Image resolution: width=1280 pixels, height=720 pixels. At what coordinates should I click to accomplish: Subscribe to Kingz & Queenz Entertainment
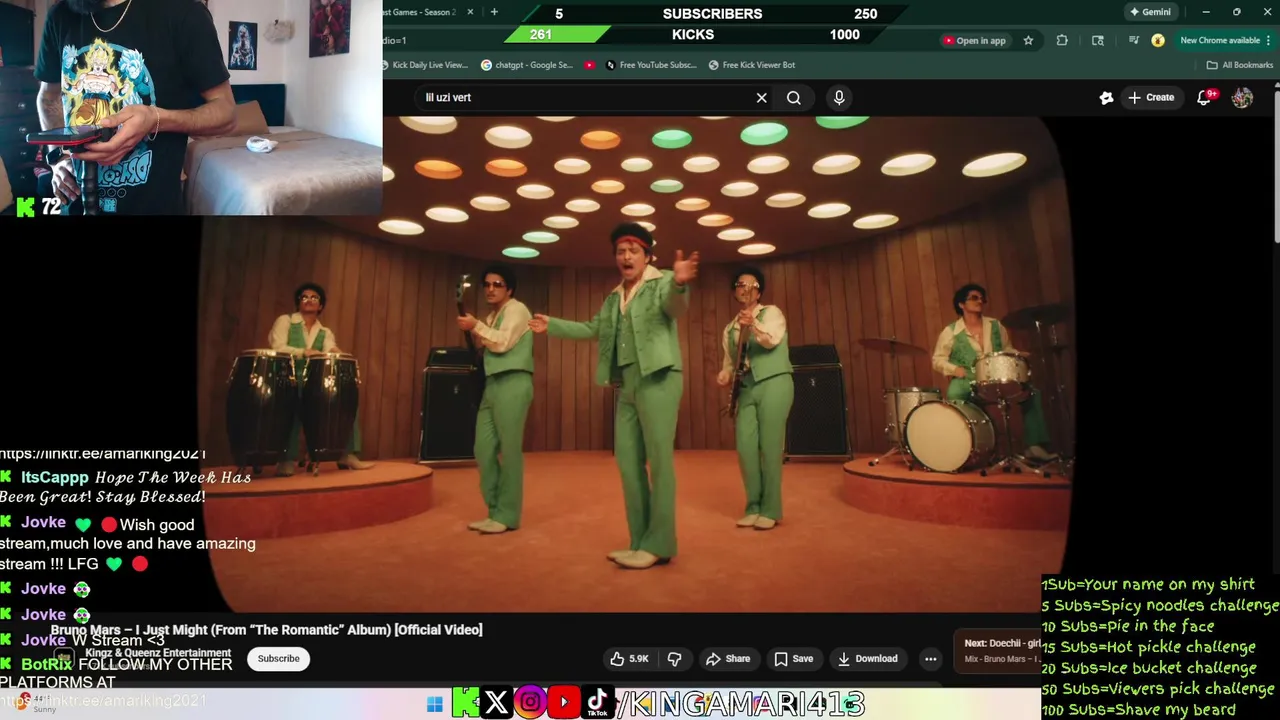[x=278, y=659]
